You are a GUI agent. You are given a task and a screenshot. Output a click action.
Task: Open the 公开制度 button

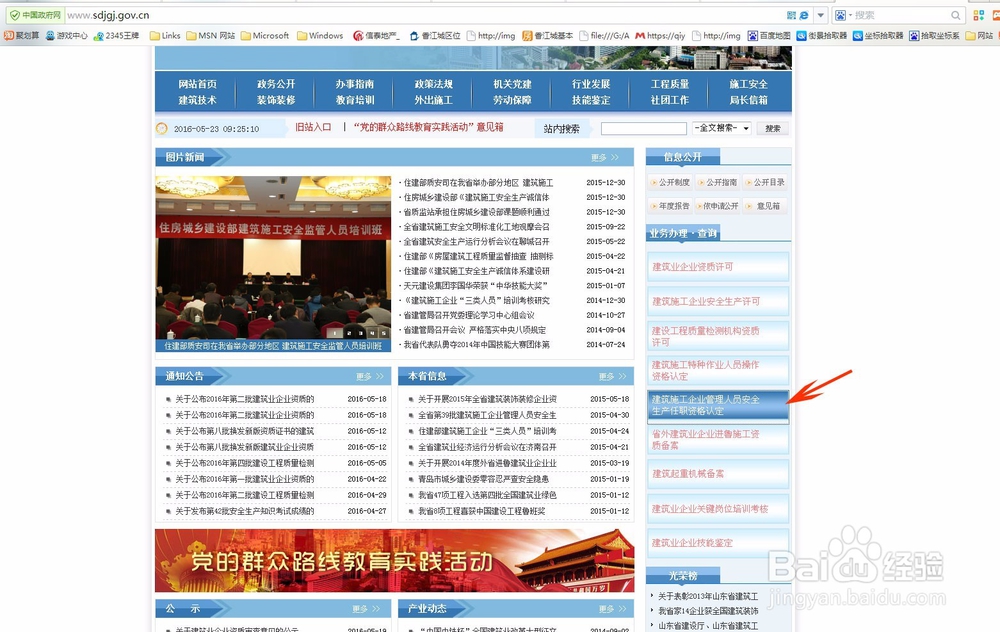[x=670, y=182]
